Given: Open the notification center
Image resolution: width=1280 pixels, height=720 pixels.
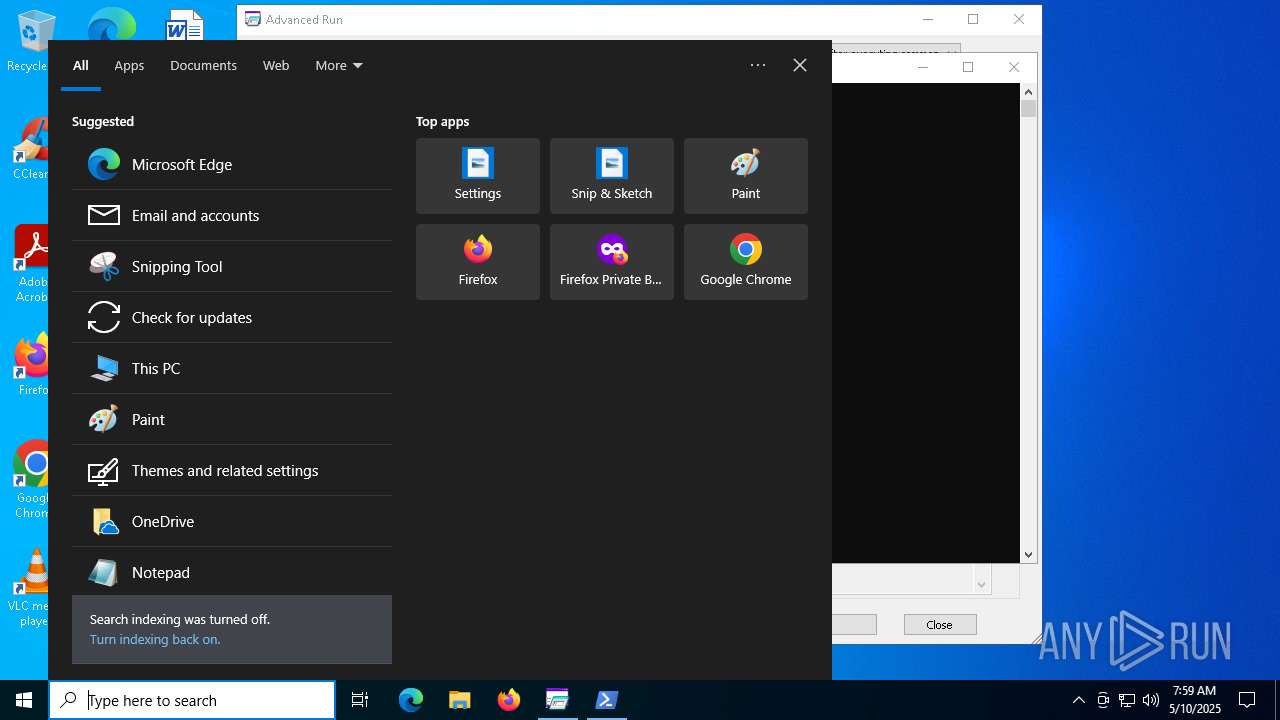Looking at the screenshot, I should pos(1247,700).
